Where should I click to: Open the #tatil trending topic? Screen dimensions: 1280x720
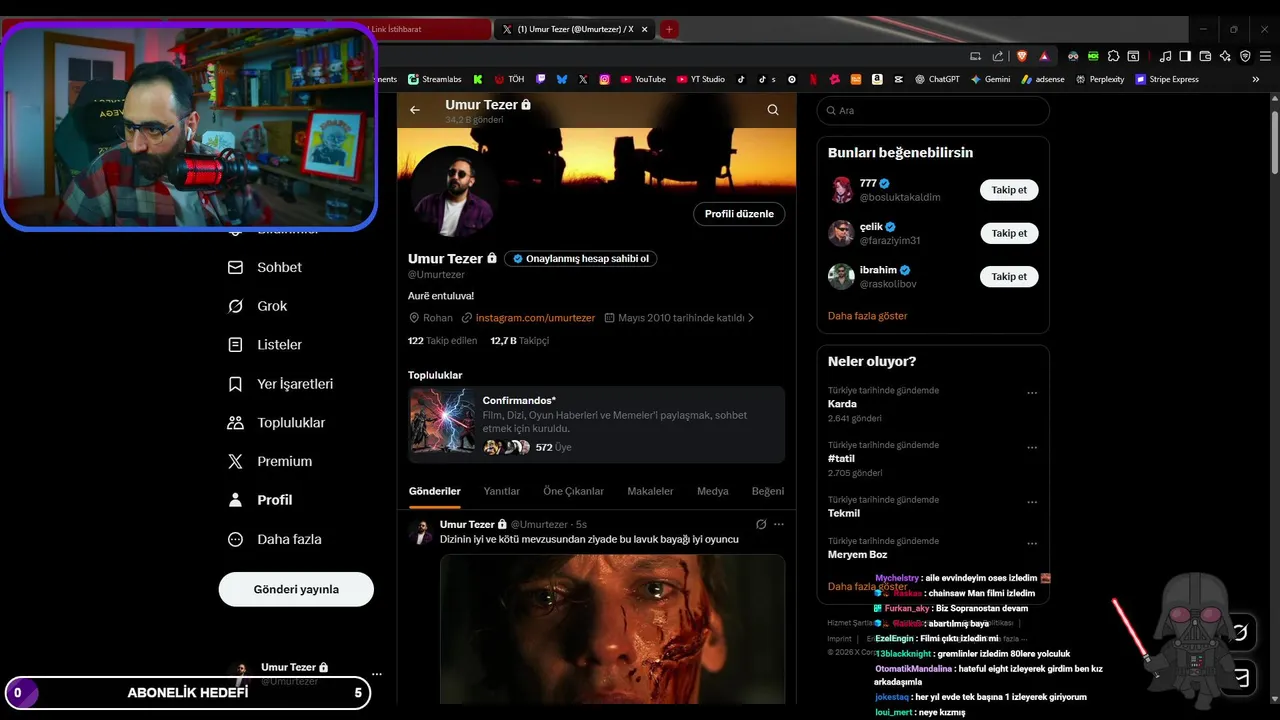[x=841, y=459]
